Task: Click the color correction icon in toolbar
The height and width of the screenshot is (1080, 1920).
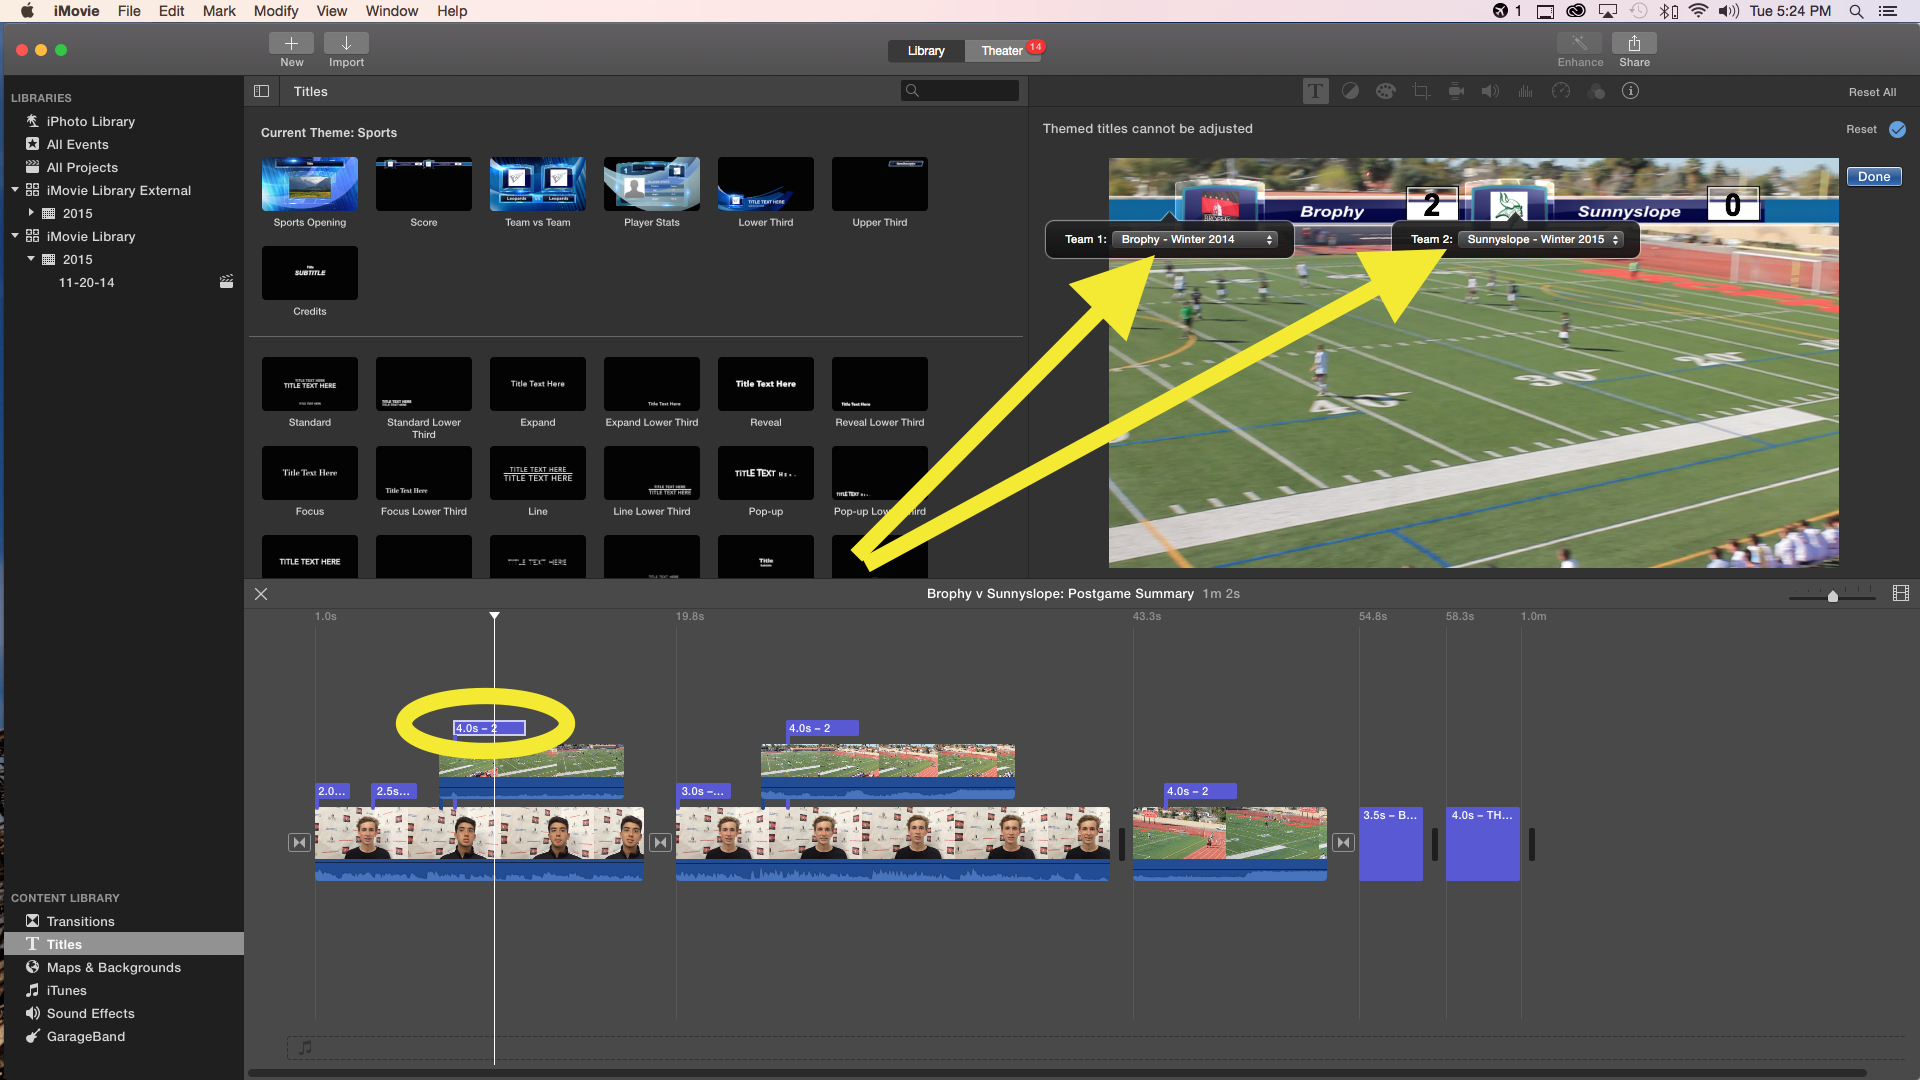Action: (x=1349, y=91)
